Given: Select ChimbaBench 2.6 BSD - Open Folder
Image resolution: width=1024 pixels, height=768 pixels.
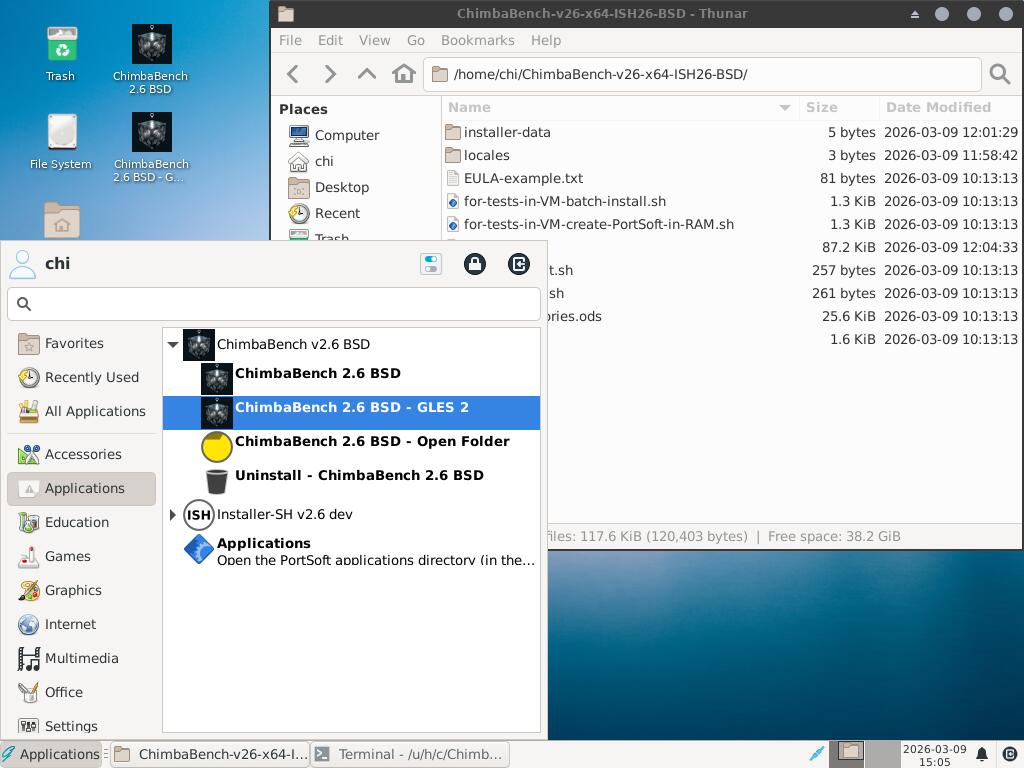Looking at the screenshot, I should coord(351,446).
